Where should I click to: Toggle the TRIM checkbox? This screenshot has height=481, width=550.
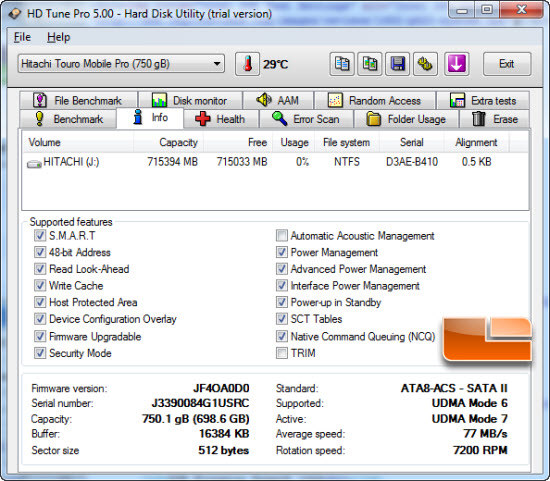click(282, 353)
